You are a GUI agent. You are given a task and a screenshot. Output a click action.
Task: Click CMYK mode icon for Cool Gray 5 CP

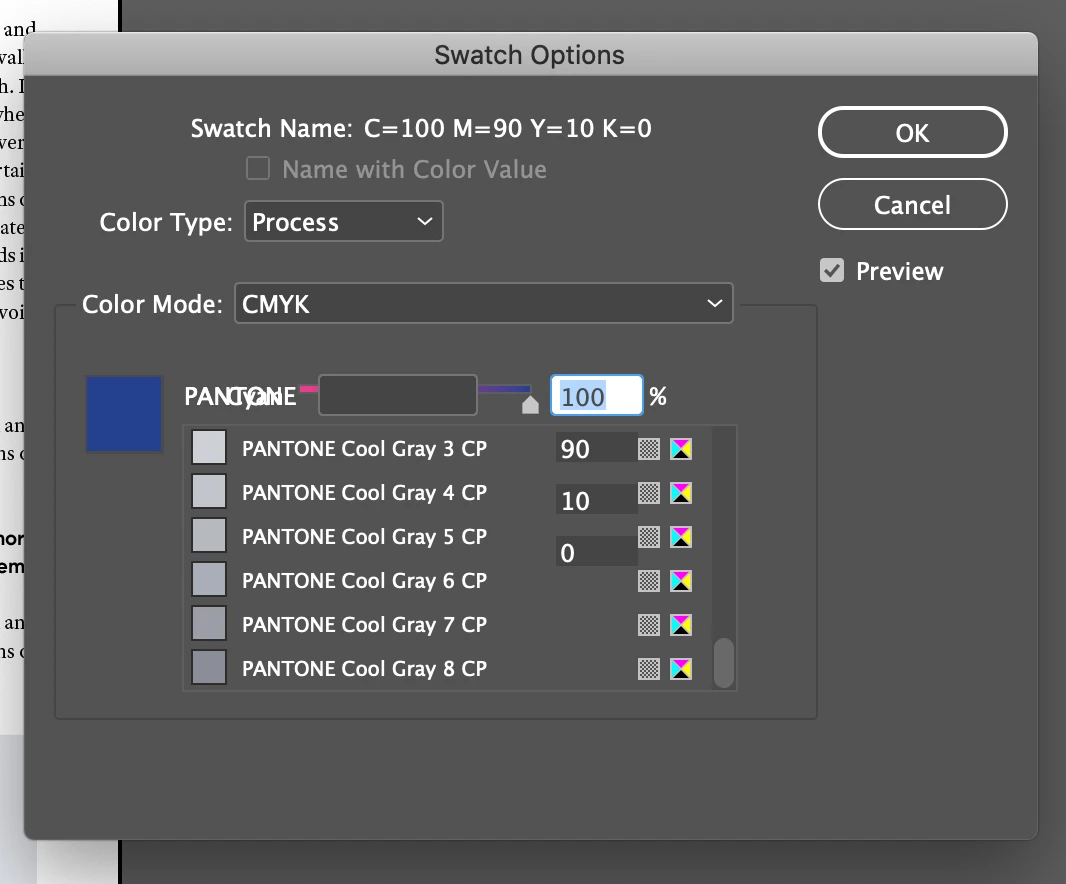[x=681, y=537]
